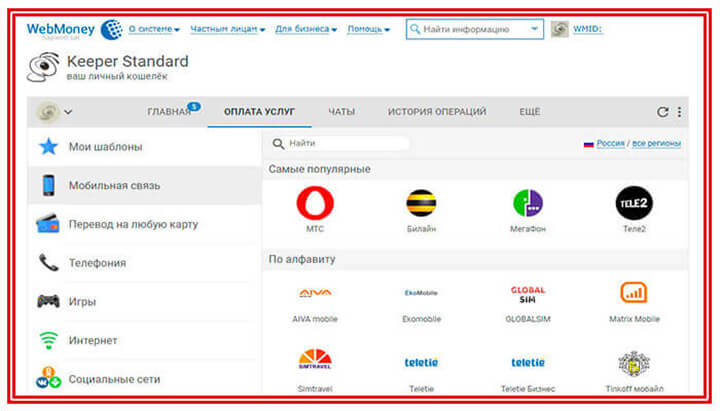This screenshot has width=720, height=411.
Task: Open the AIVA mobile logo
Action: [x=315, y=293]
